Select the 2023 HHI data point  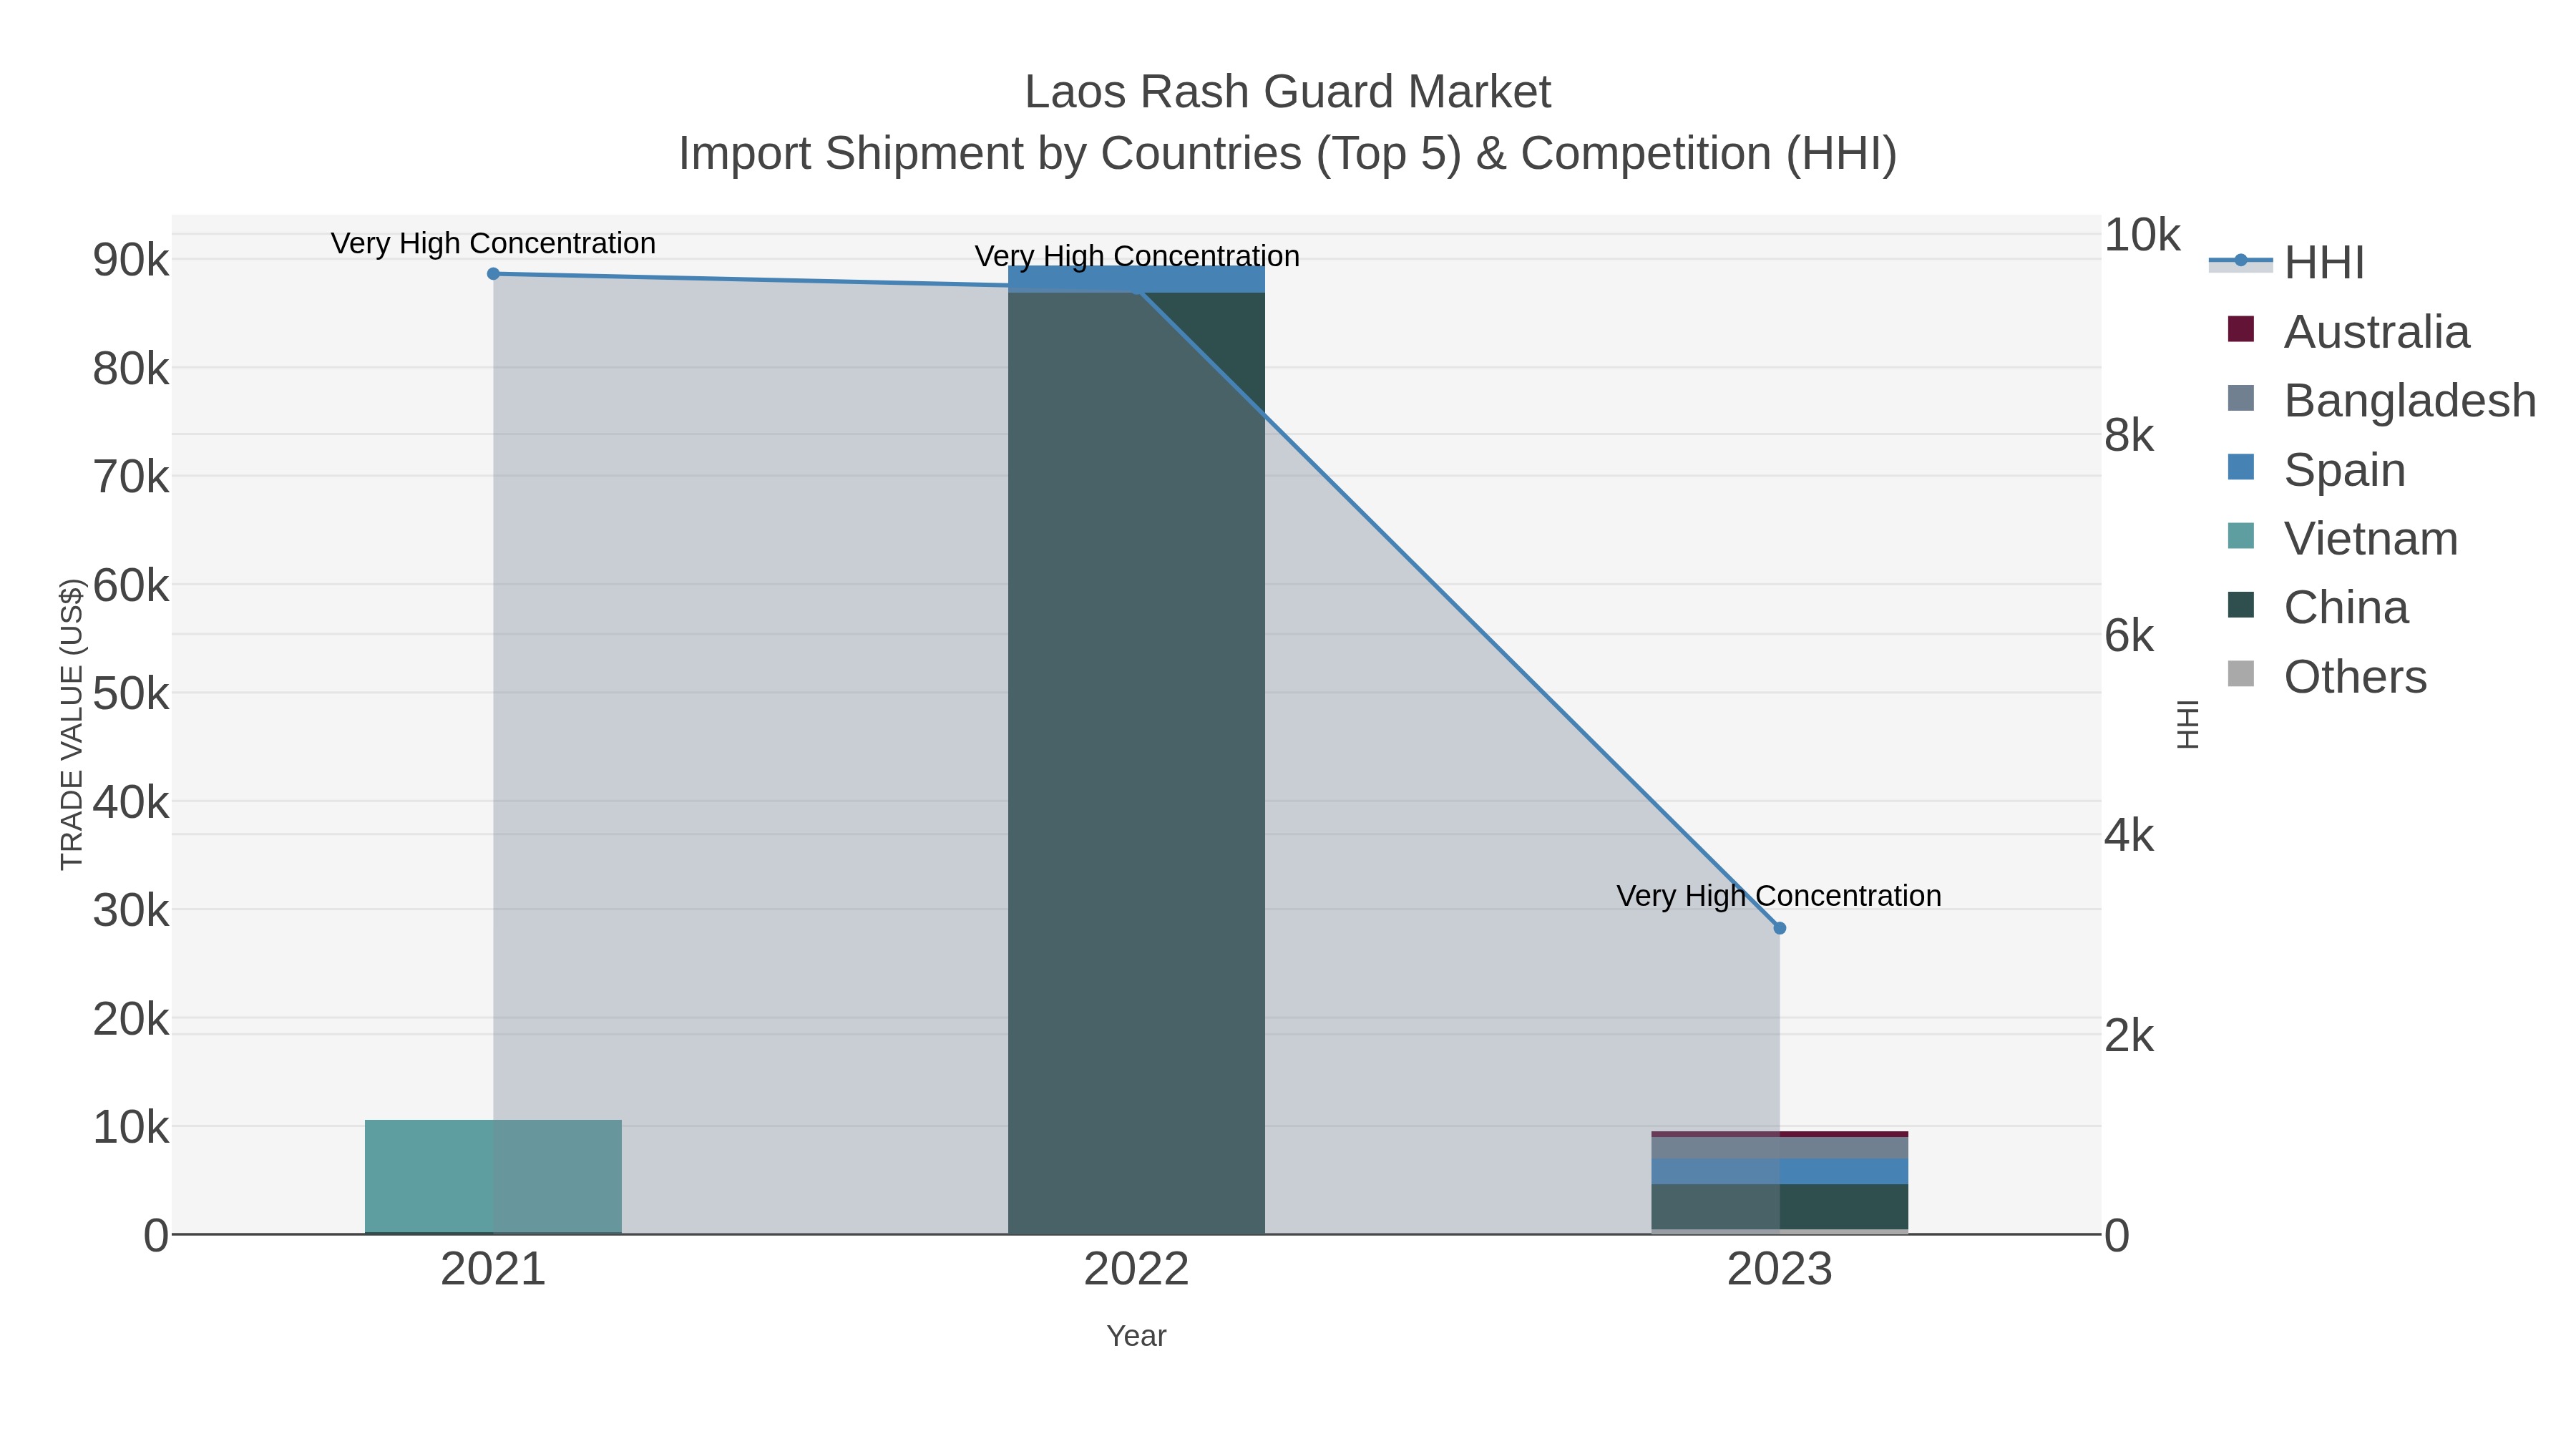tap(1779, 928)
